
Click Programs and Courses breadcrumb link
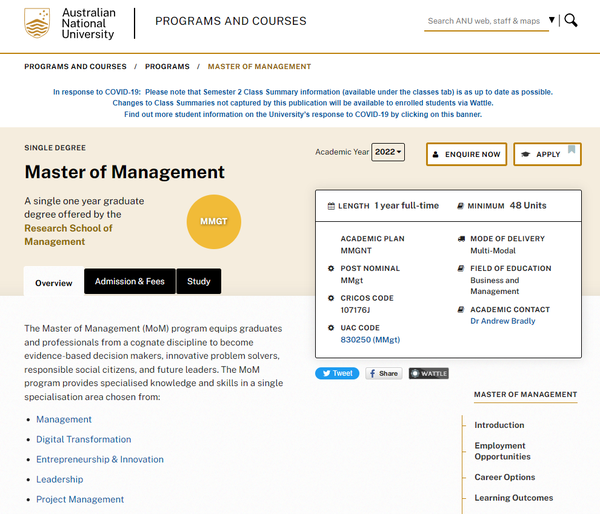(x=75, y=67)
